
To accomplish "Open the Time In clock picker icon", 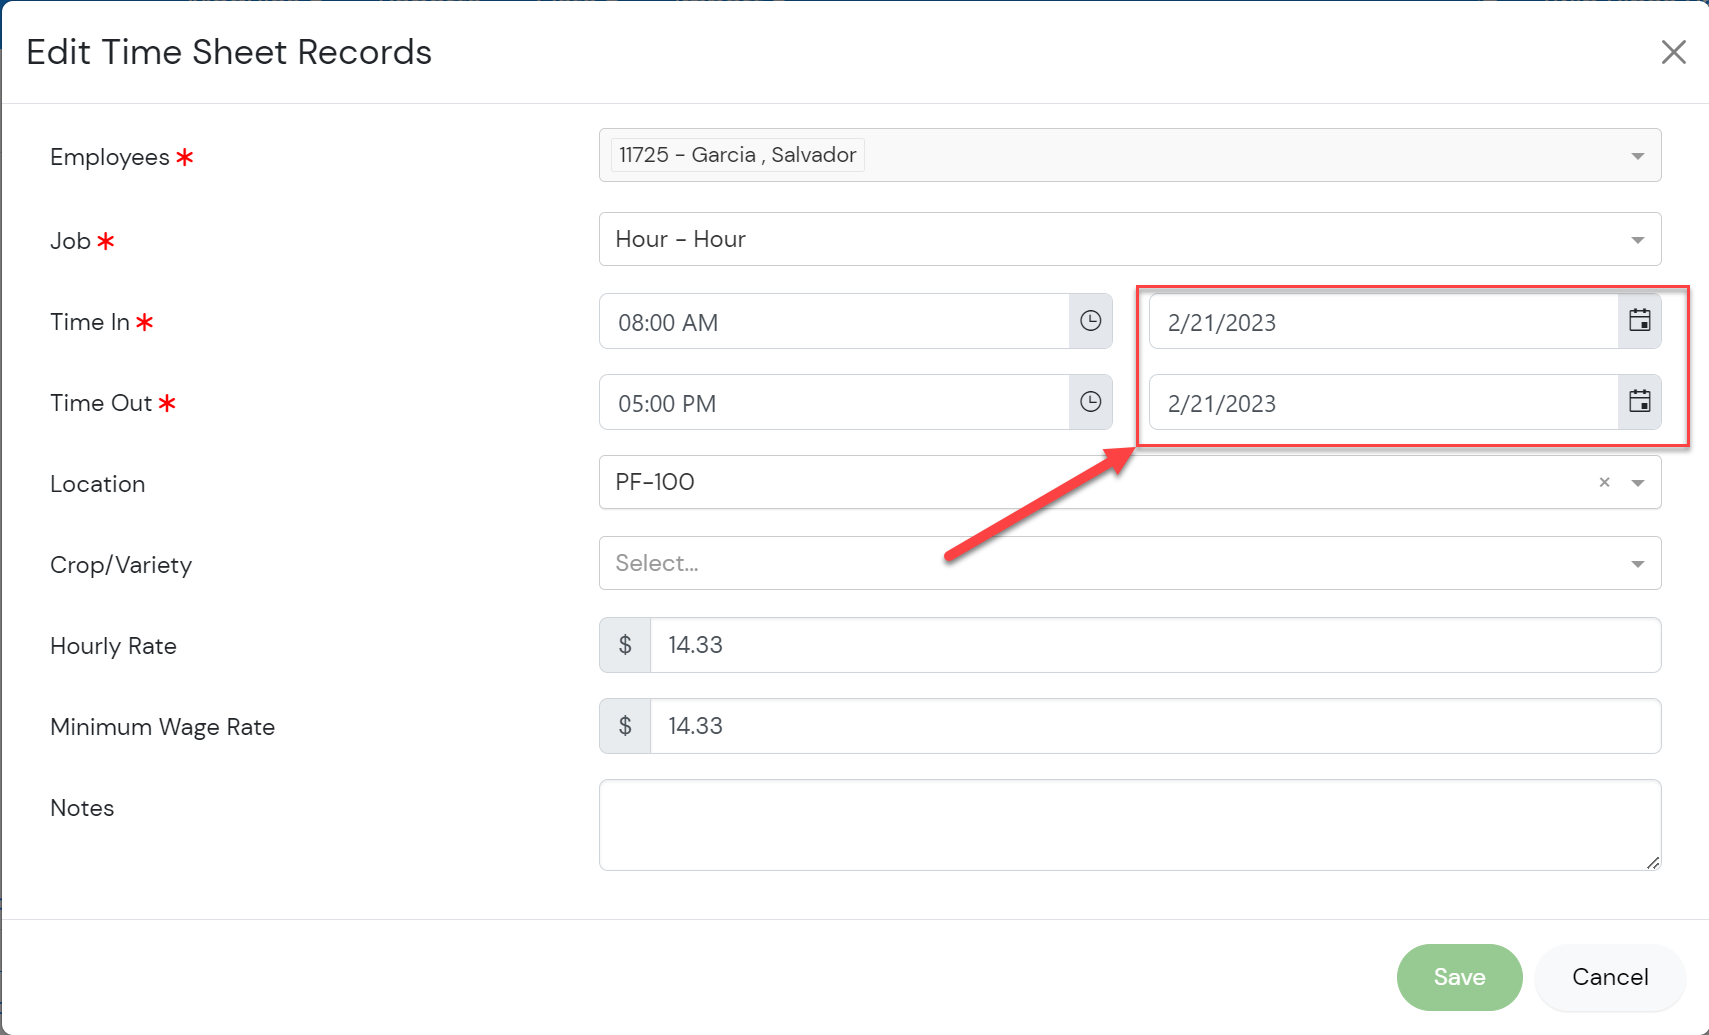I will [x=1090, y=321].
